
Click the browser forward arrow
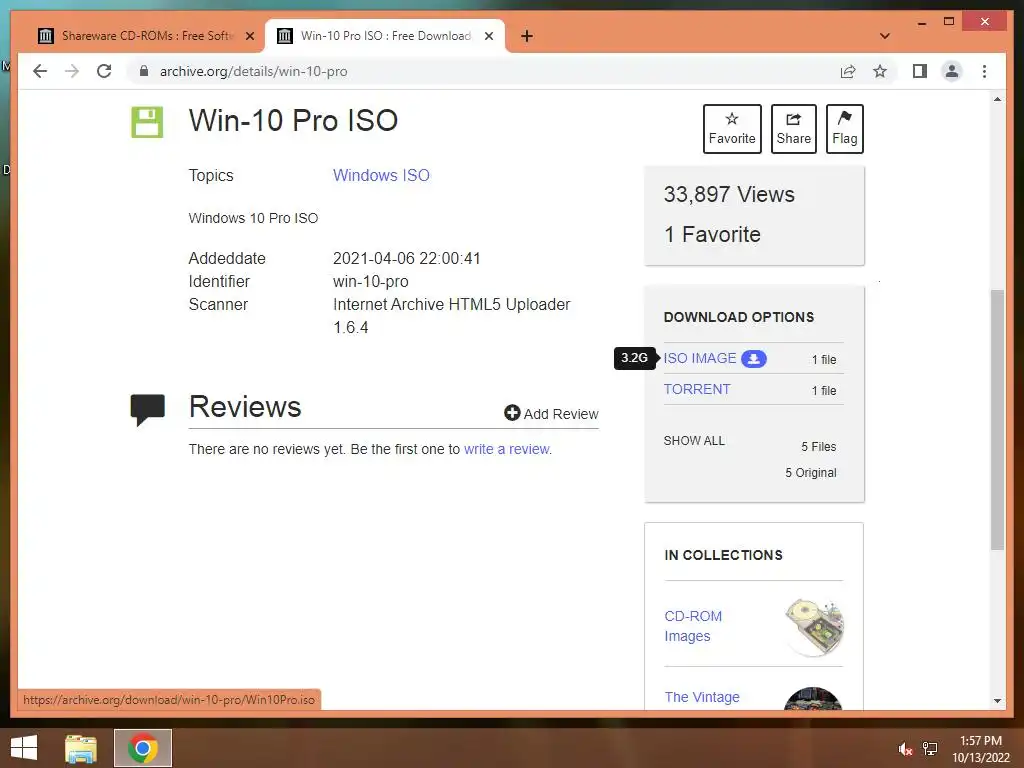[x=72, y=71]
